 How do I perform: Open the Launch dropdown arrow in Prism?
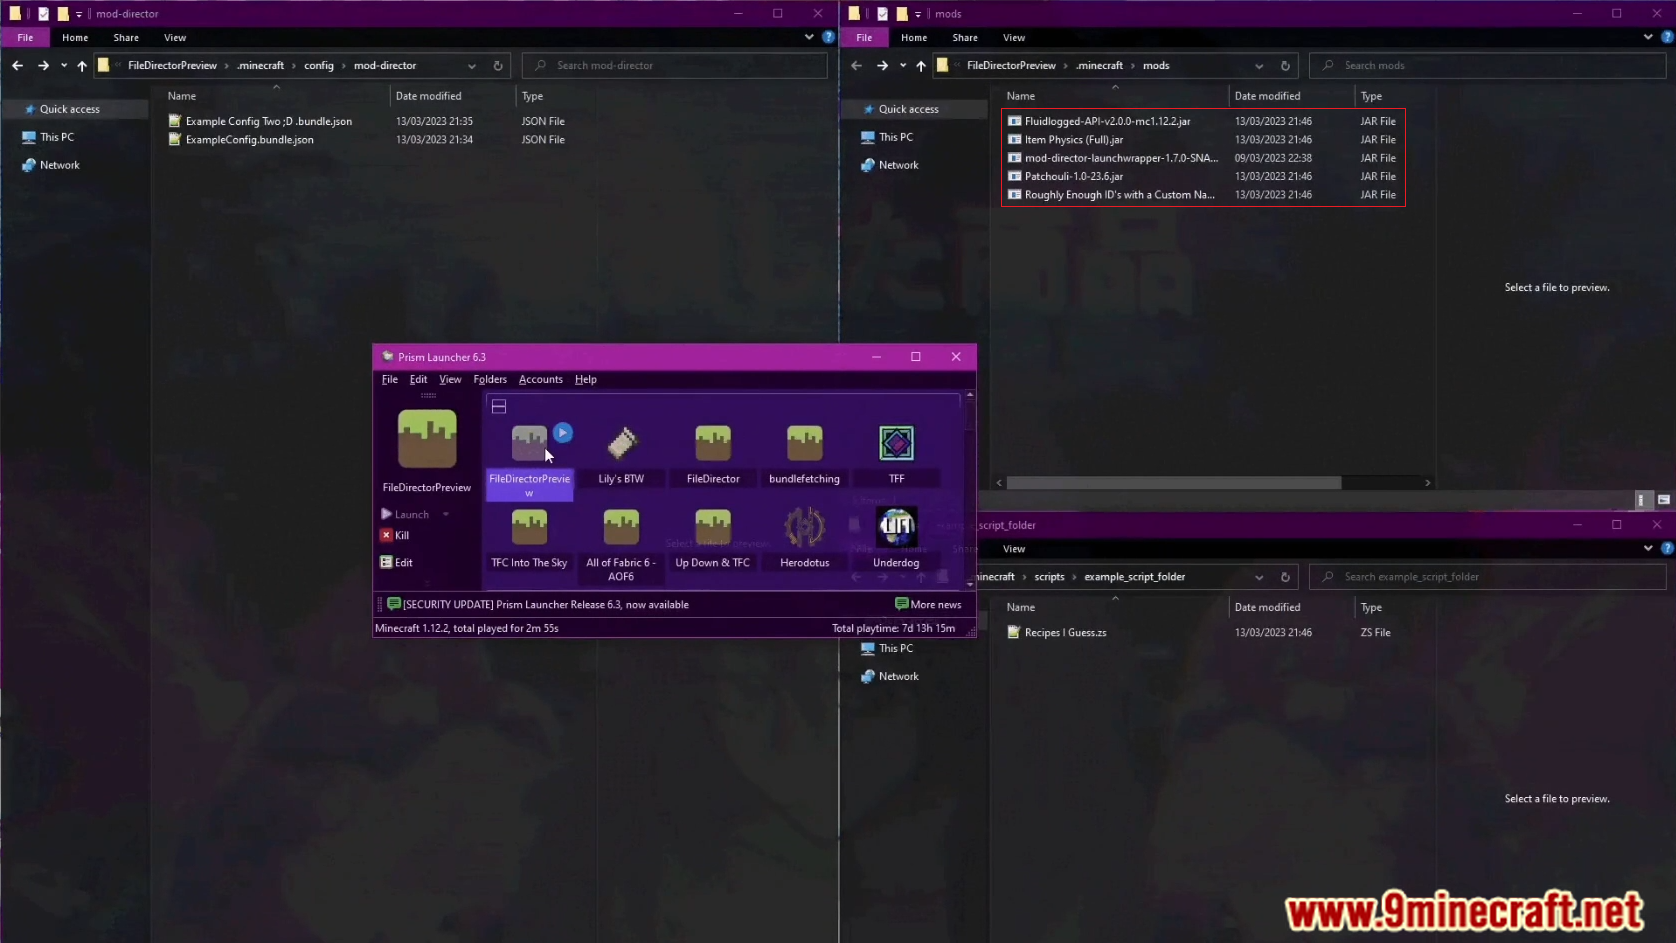click(x=445, y=514)
